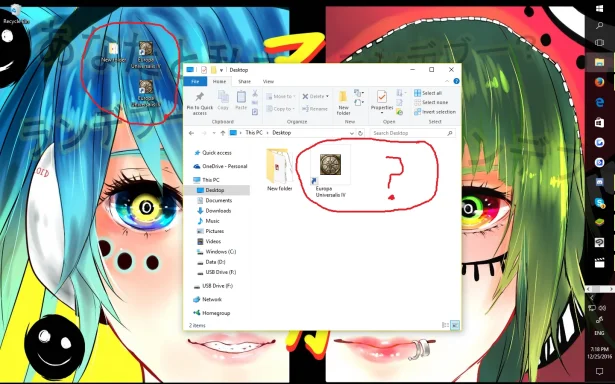This screenshot has height=384, width=615.
Task: Open the address bar history dropdown
Action: pos(351,133)
